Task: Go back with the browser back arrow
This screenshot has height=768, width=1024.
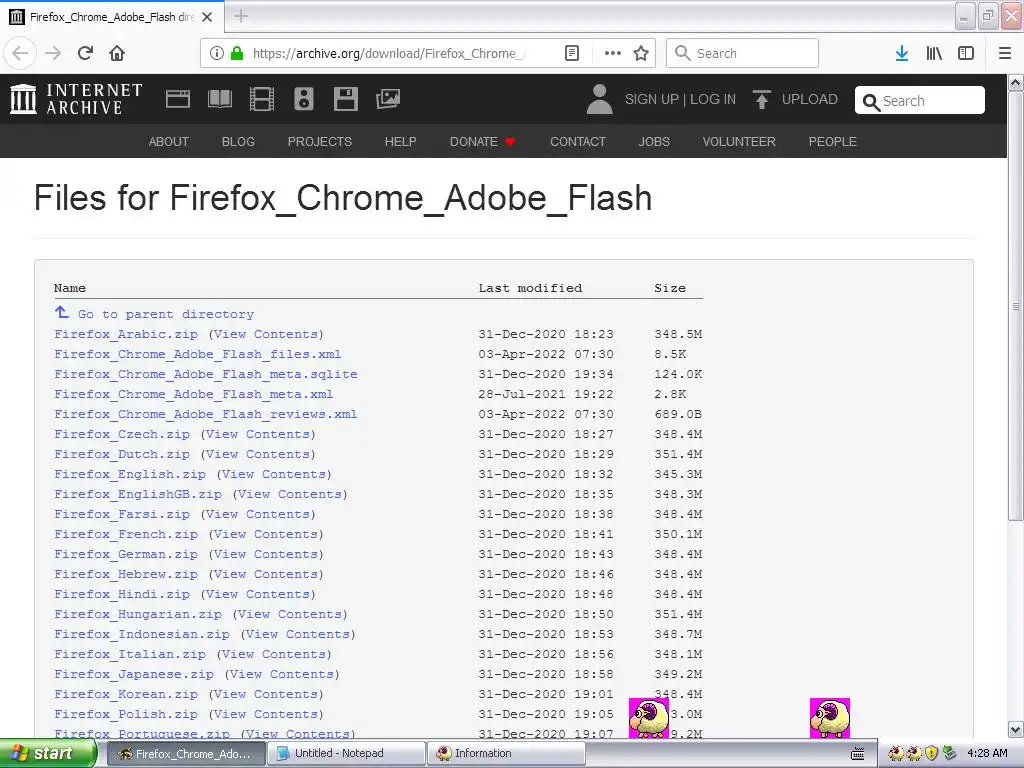Action: (20, 53)
